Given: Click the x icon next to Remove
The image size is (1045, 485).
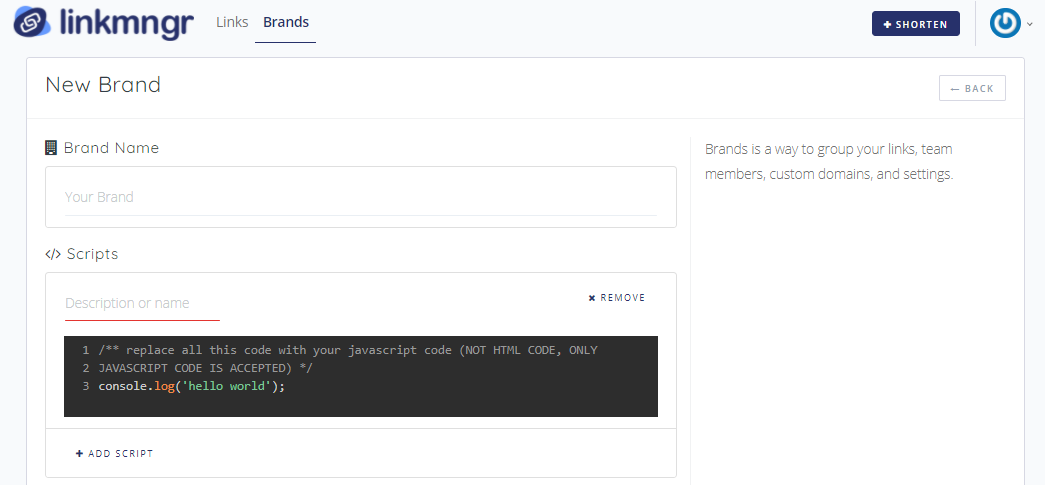Looking at the screenshot, I should click(592, 298).
